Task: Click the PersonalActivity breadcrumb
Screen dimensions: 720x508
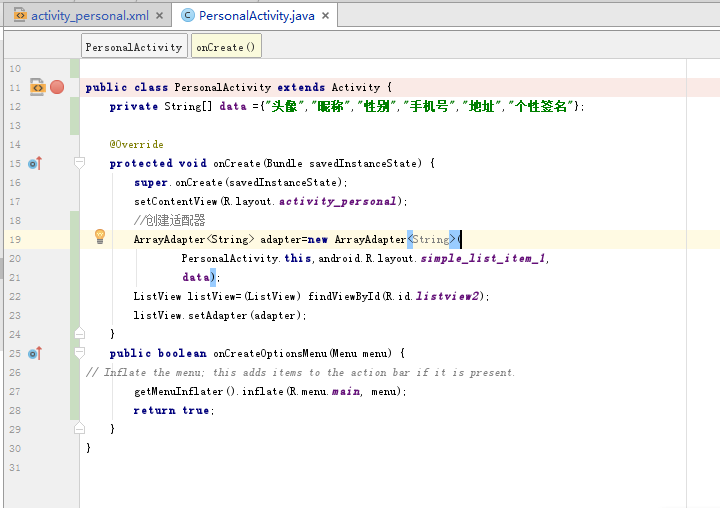Action: (134, 47)
